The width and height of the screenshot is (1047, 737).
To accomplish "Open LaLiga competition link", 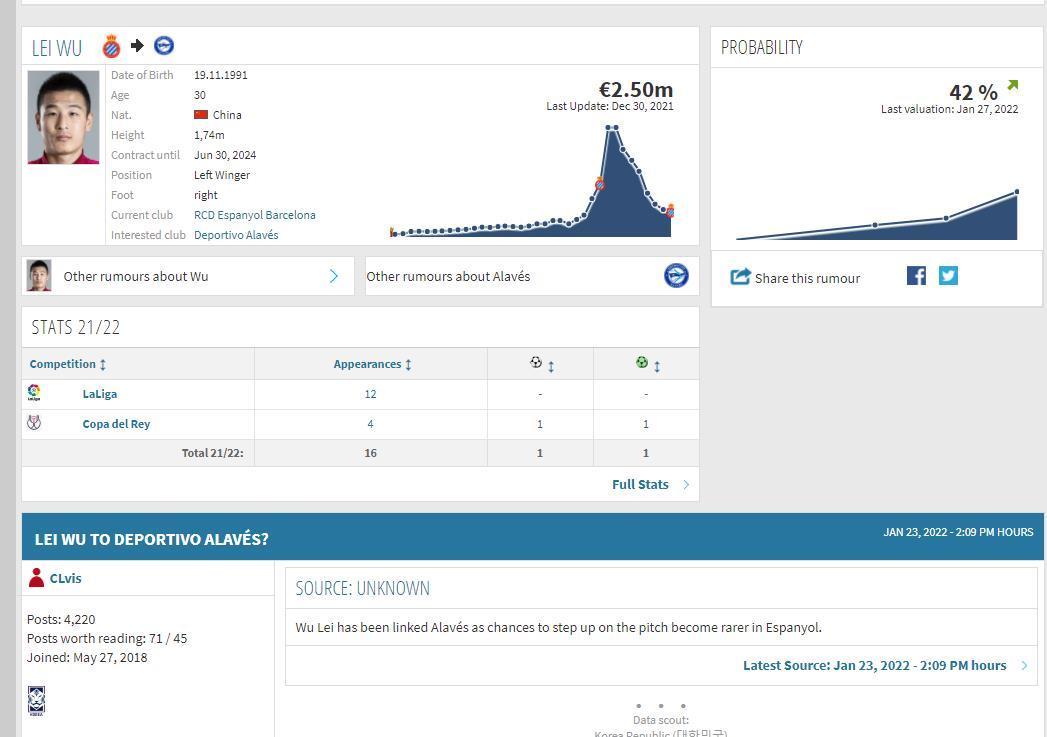I will coord(99,394).
